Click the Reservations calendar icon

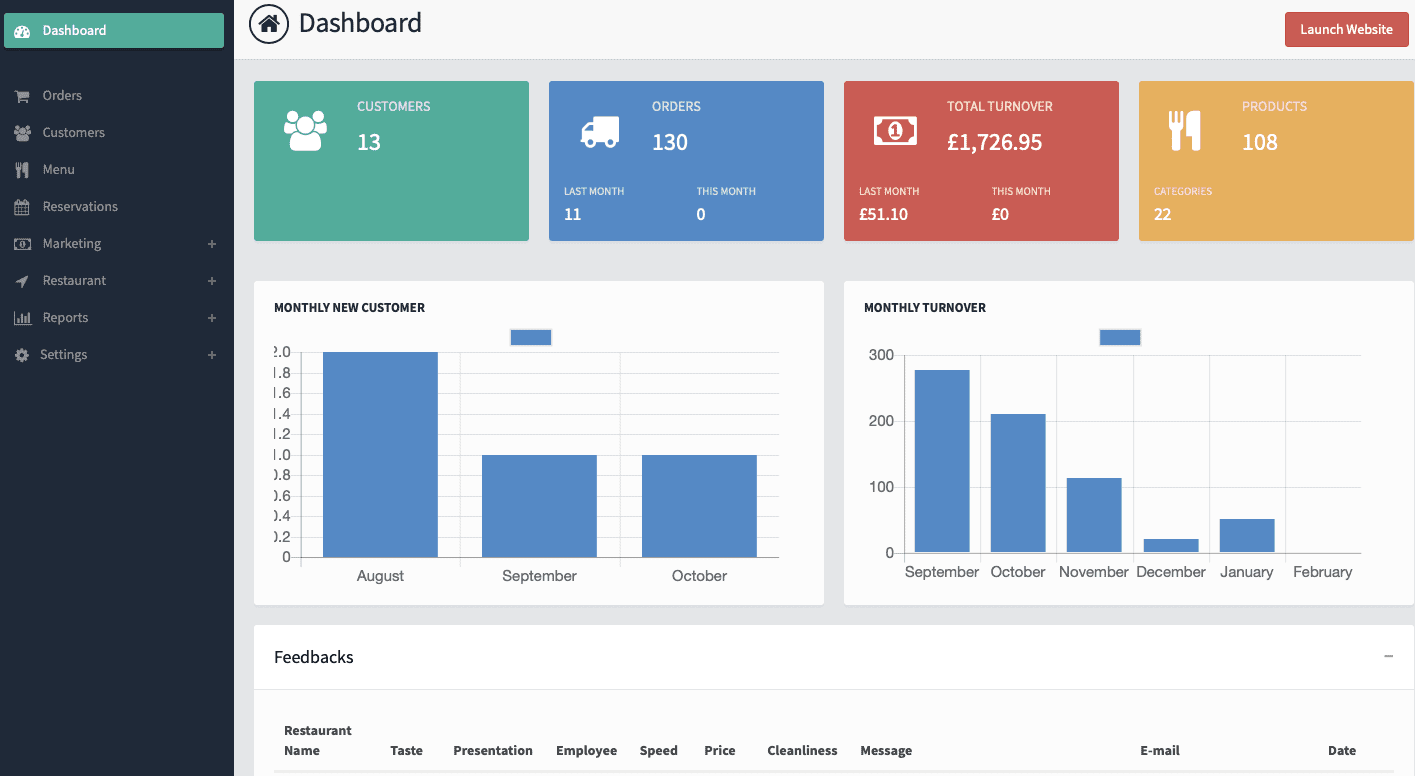click(x=22, y=206)
